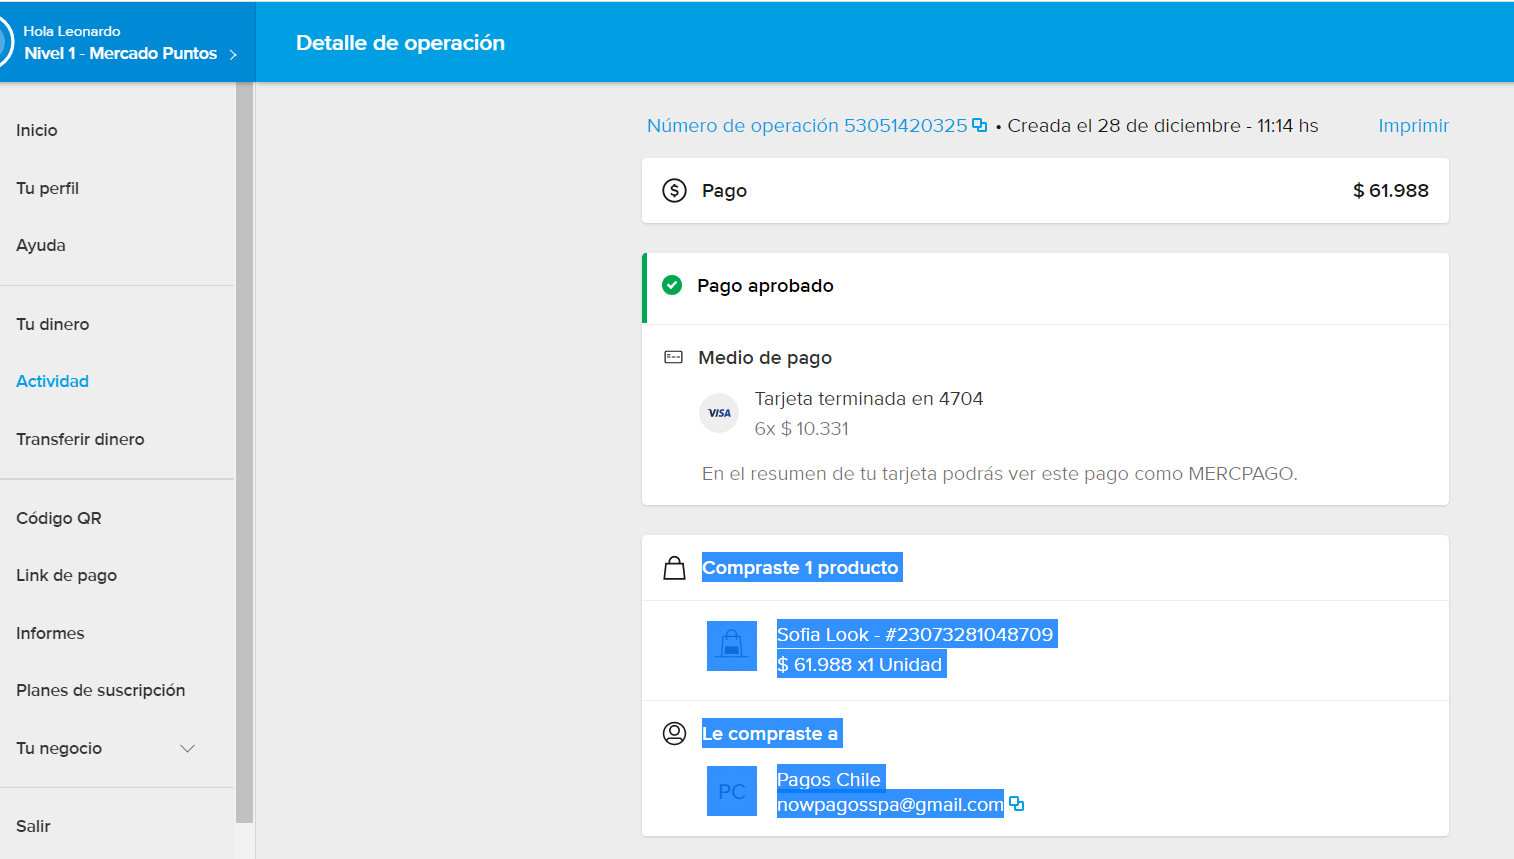
Task: Log out with Salir
Action: [x=33, y=826]
